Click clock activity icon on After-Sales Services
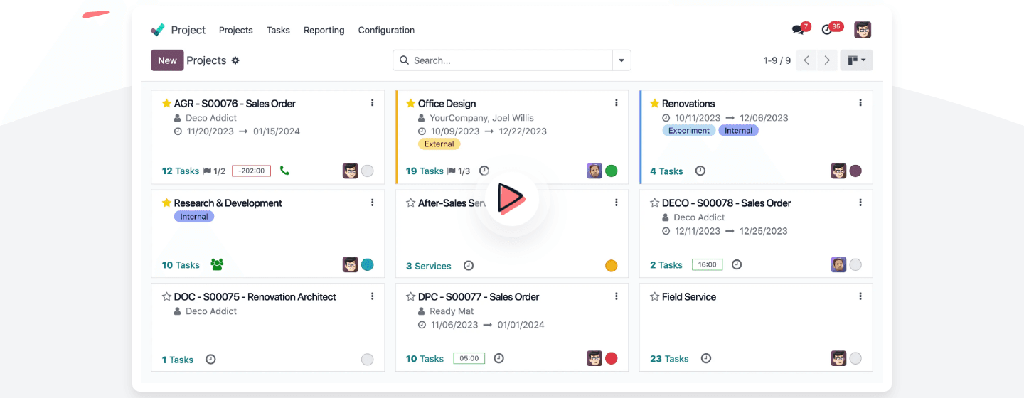 coord(468,265)
